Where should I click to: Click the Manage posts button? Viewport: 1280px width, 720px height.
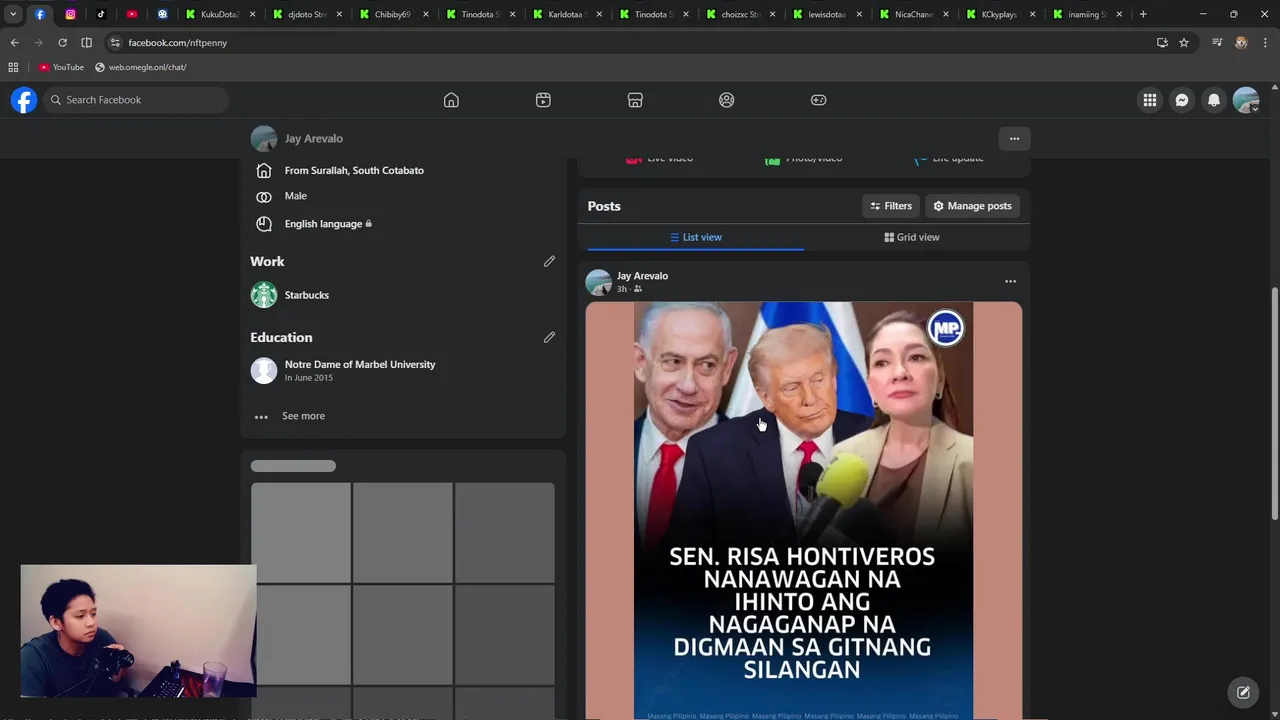[x=972, y=206]
